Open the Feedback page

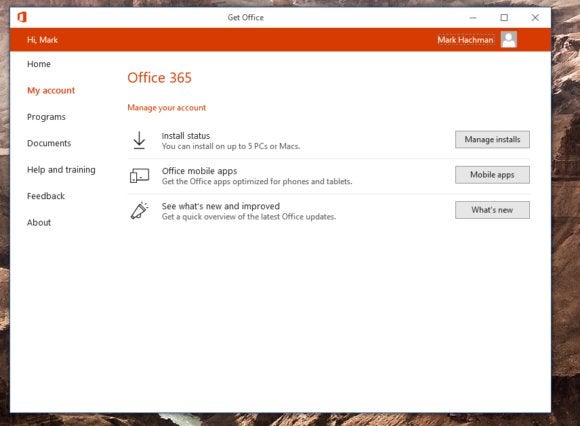46,196
